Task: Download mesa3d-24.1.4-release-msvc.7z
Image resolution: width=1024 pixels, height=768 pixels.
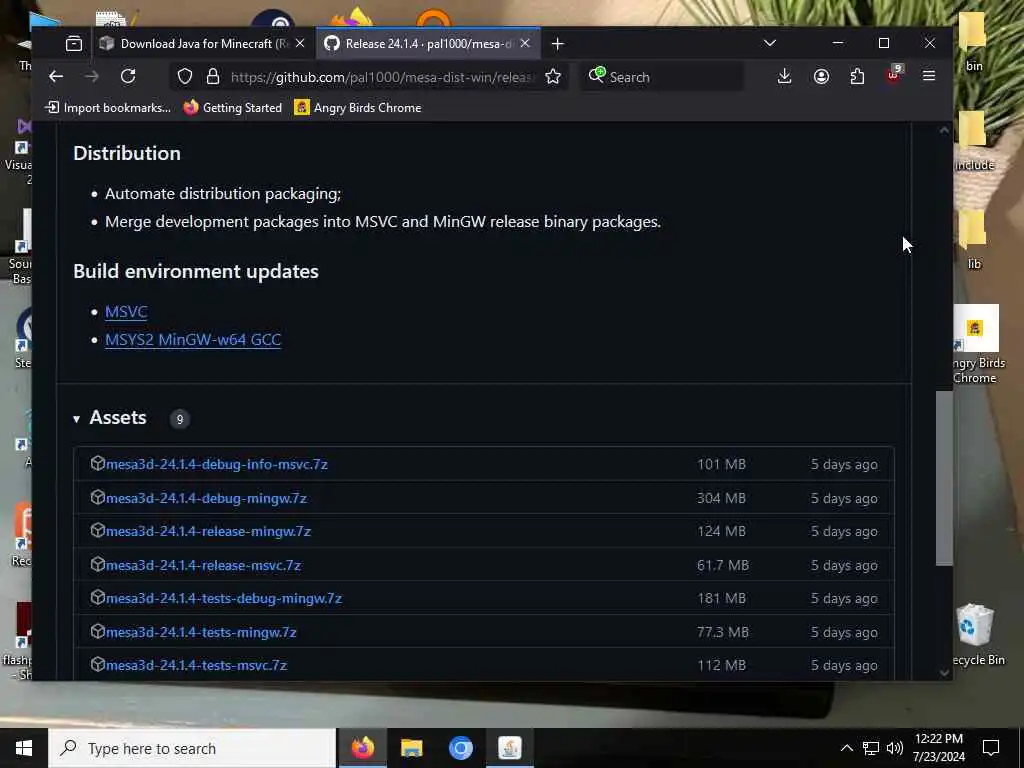Action: [x=203, y=566]
